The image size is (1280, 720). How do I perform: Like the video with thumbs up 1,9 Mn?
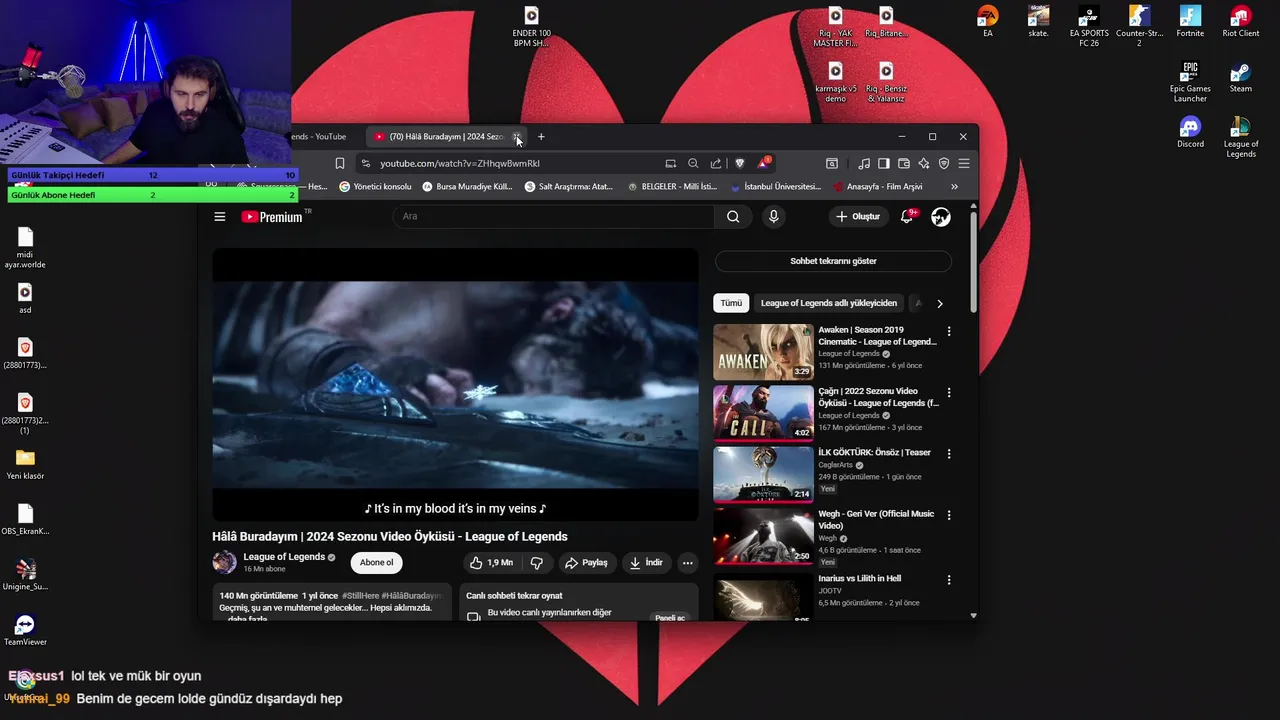point(491,563)
